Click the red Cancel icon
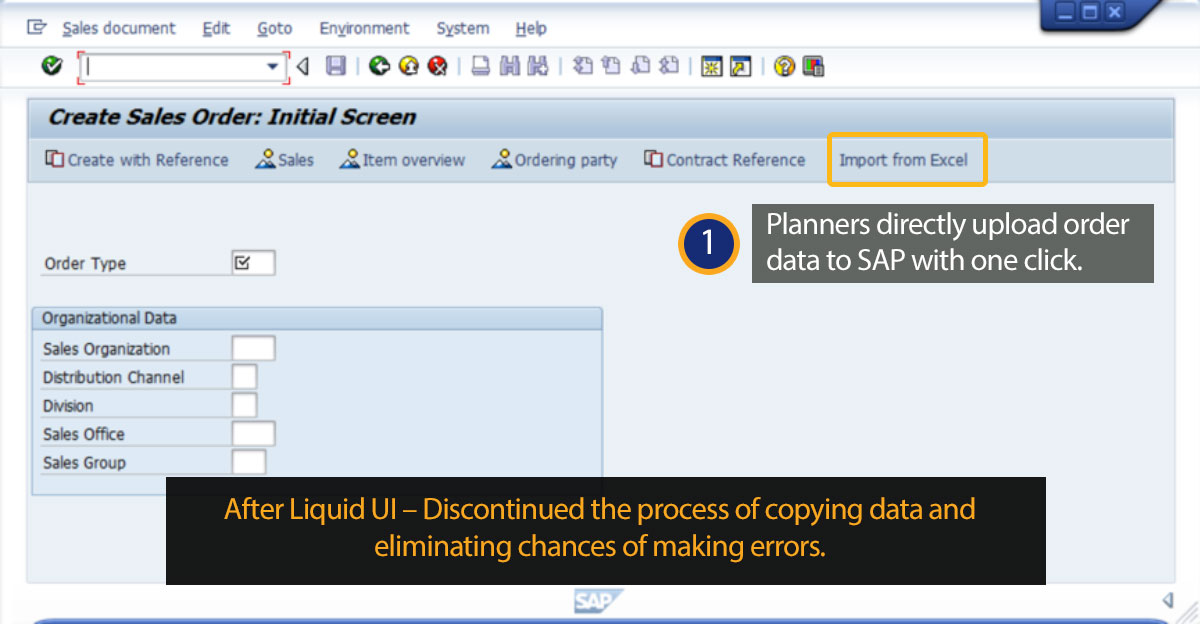1200x624 pixels. [437, 66]
